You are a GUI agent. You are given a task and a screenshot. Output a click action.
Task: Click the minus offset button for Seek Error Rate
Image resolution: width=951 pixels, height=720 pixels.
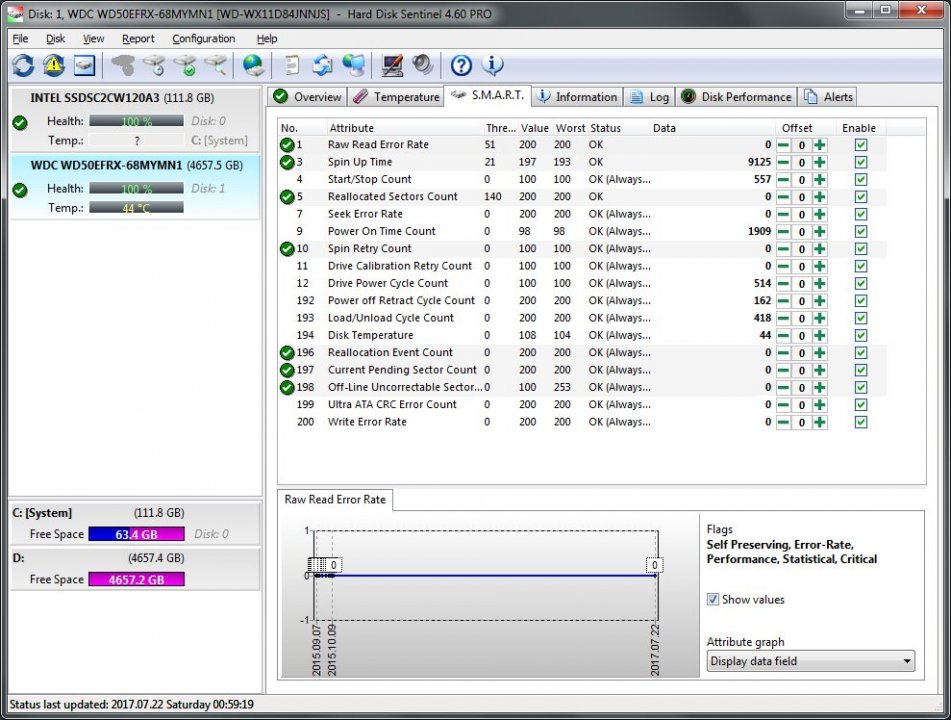point(784,214)
